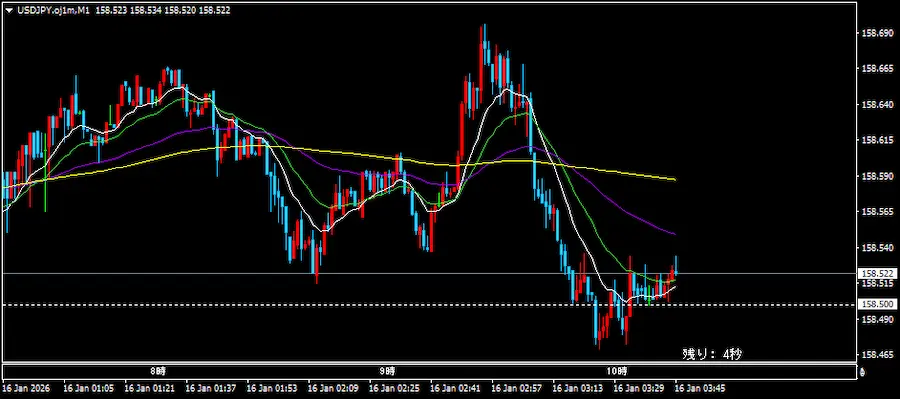Click the 残り: 4秒 countdown text
This screenshot has width=900, height=399.
[x=712, y=354]
